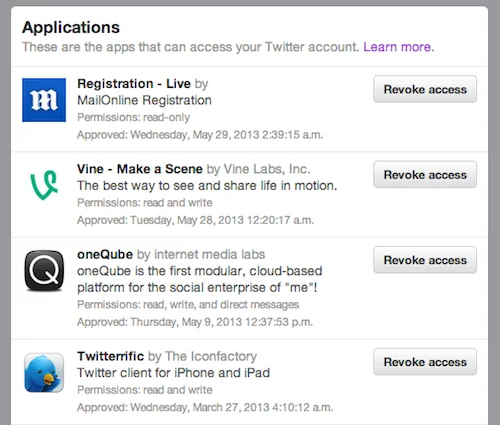Revoke access for oneQube
The height and width of the screenshot is (425, 500).
(425, 260)
